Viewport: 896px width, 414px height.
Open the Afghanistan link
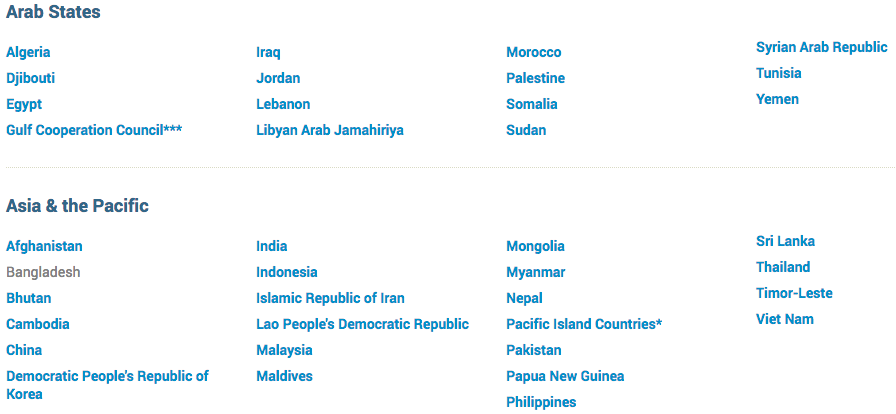44,246
